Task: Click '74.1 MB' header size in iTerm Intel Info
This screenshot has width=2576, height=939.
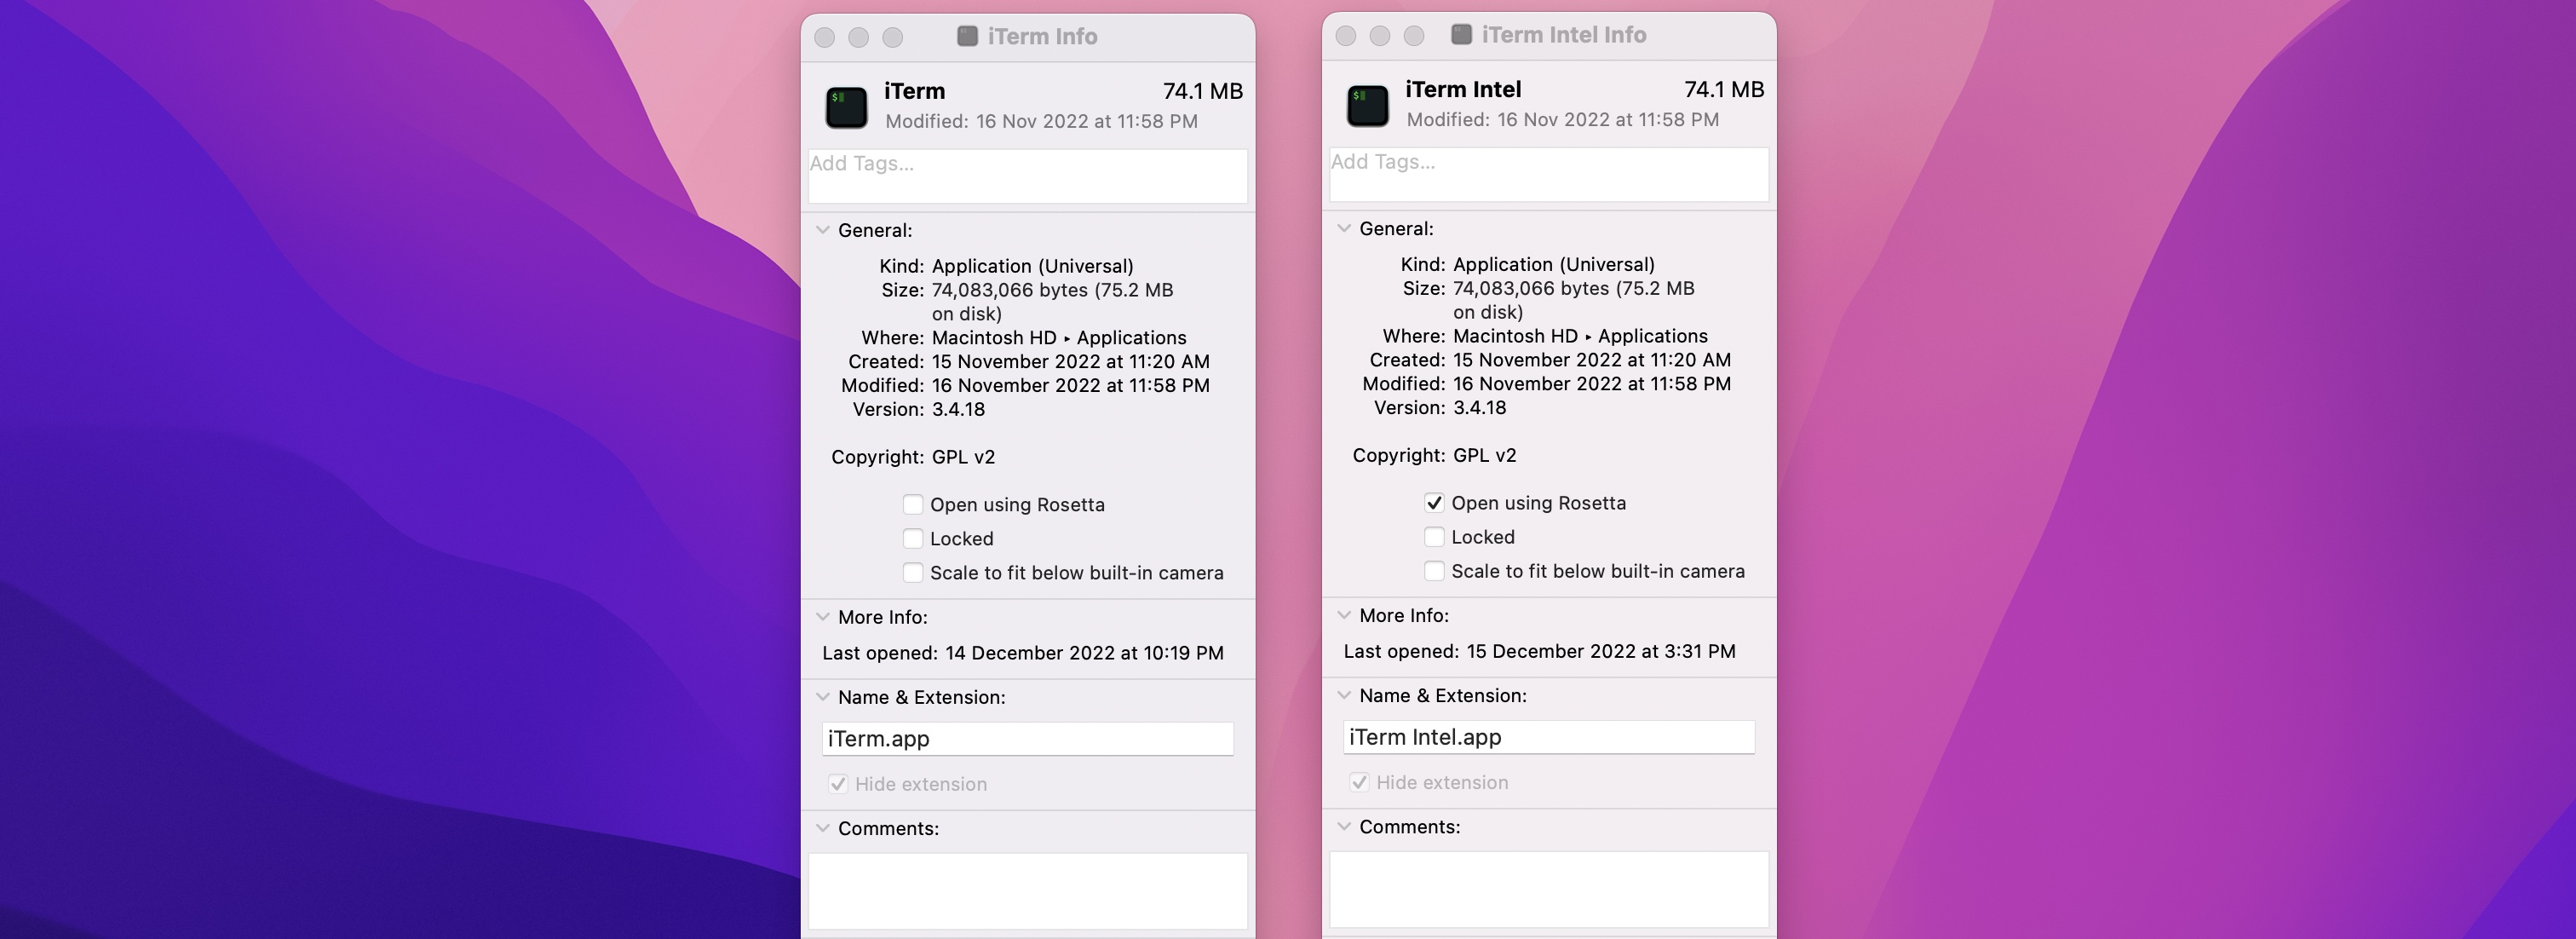Action: pyautogui.click(x=1724, y=89)
